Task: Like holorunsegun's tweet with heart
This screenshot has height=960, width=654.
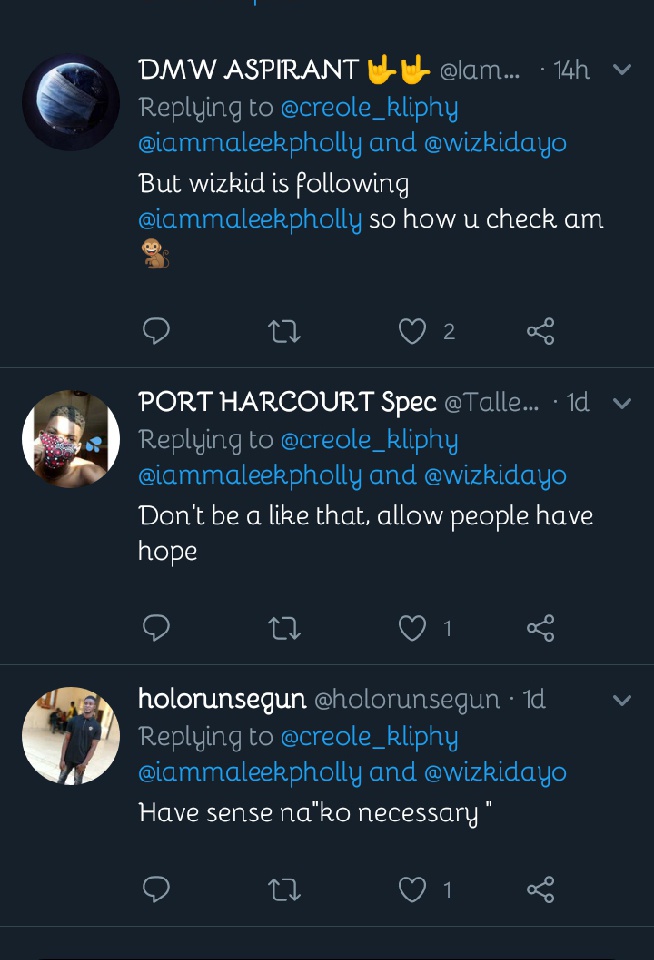Action: (413, 889)
